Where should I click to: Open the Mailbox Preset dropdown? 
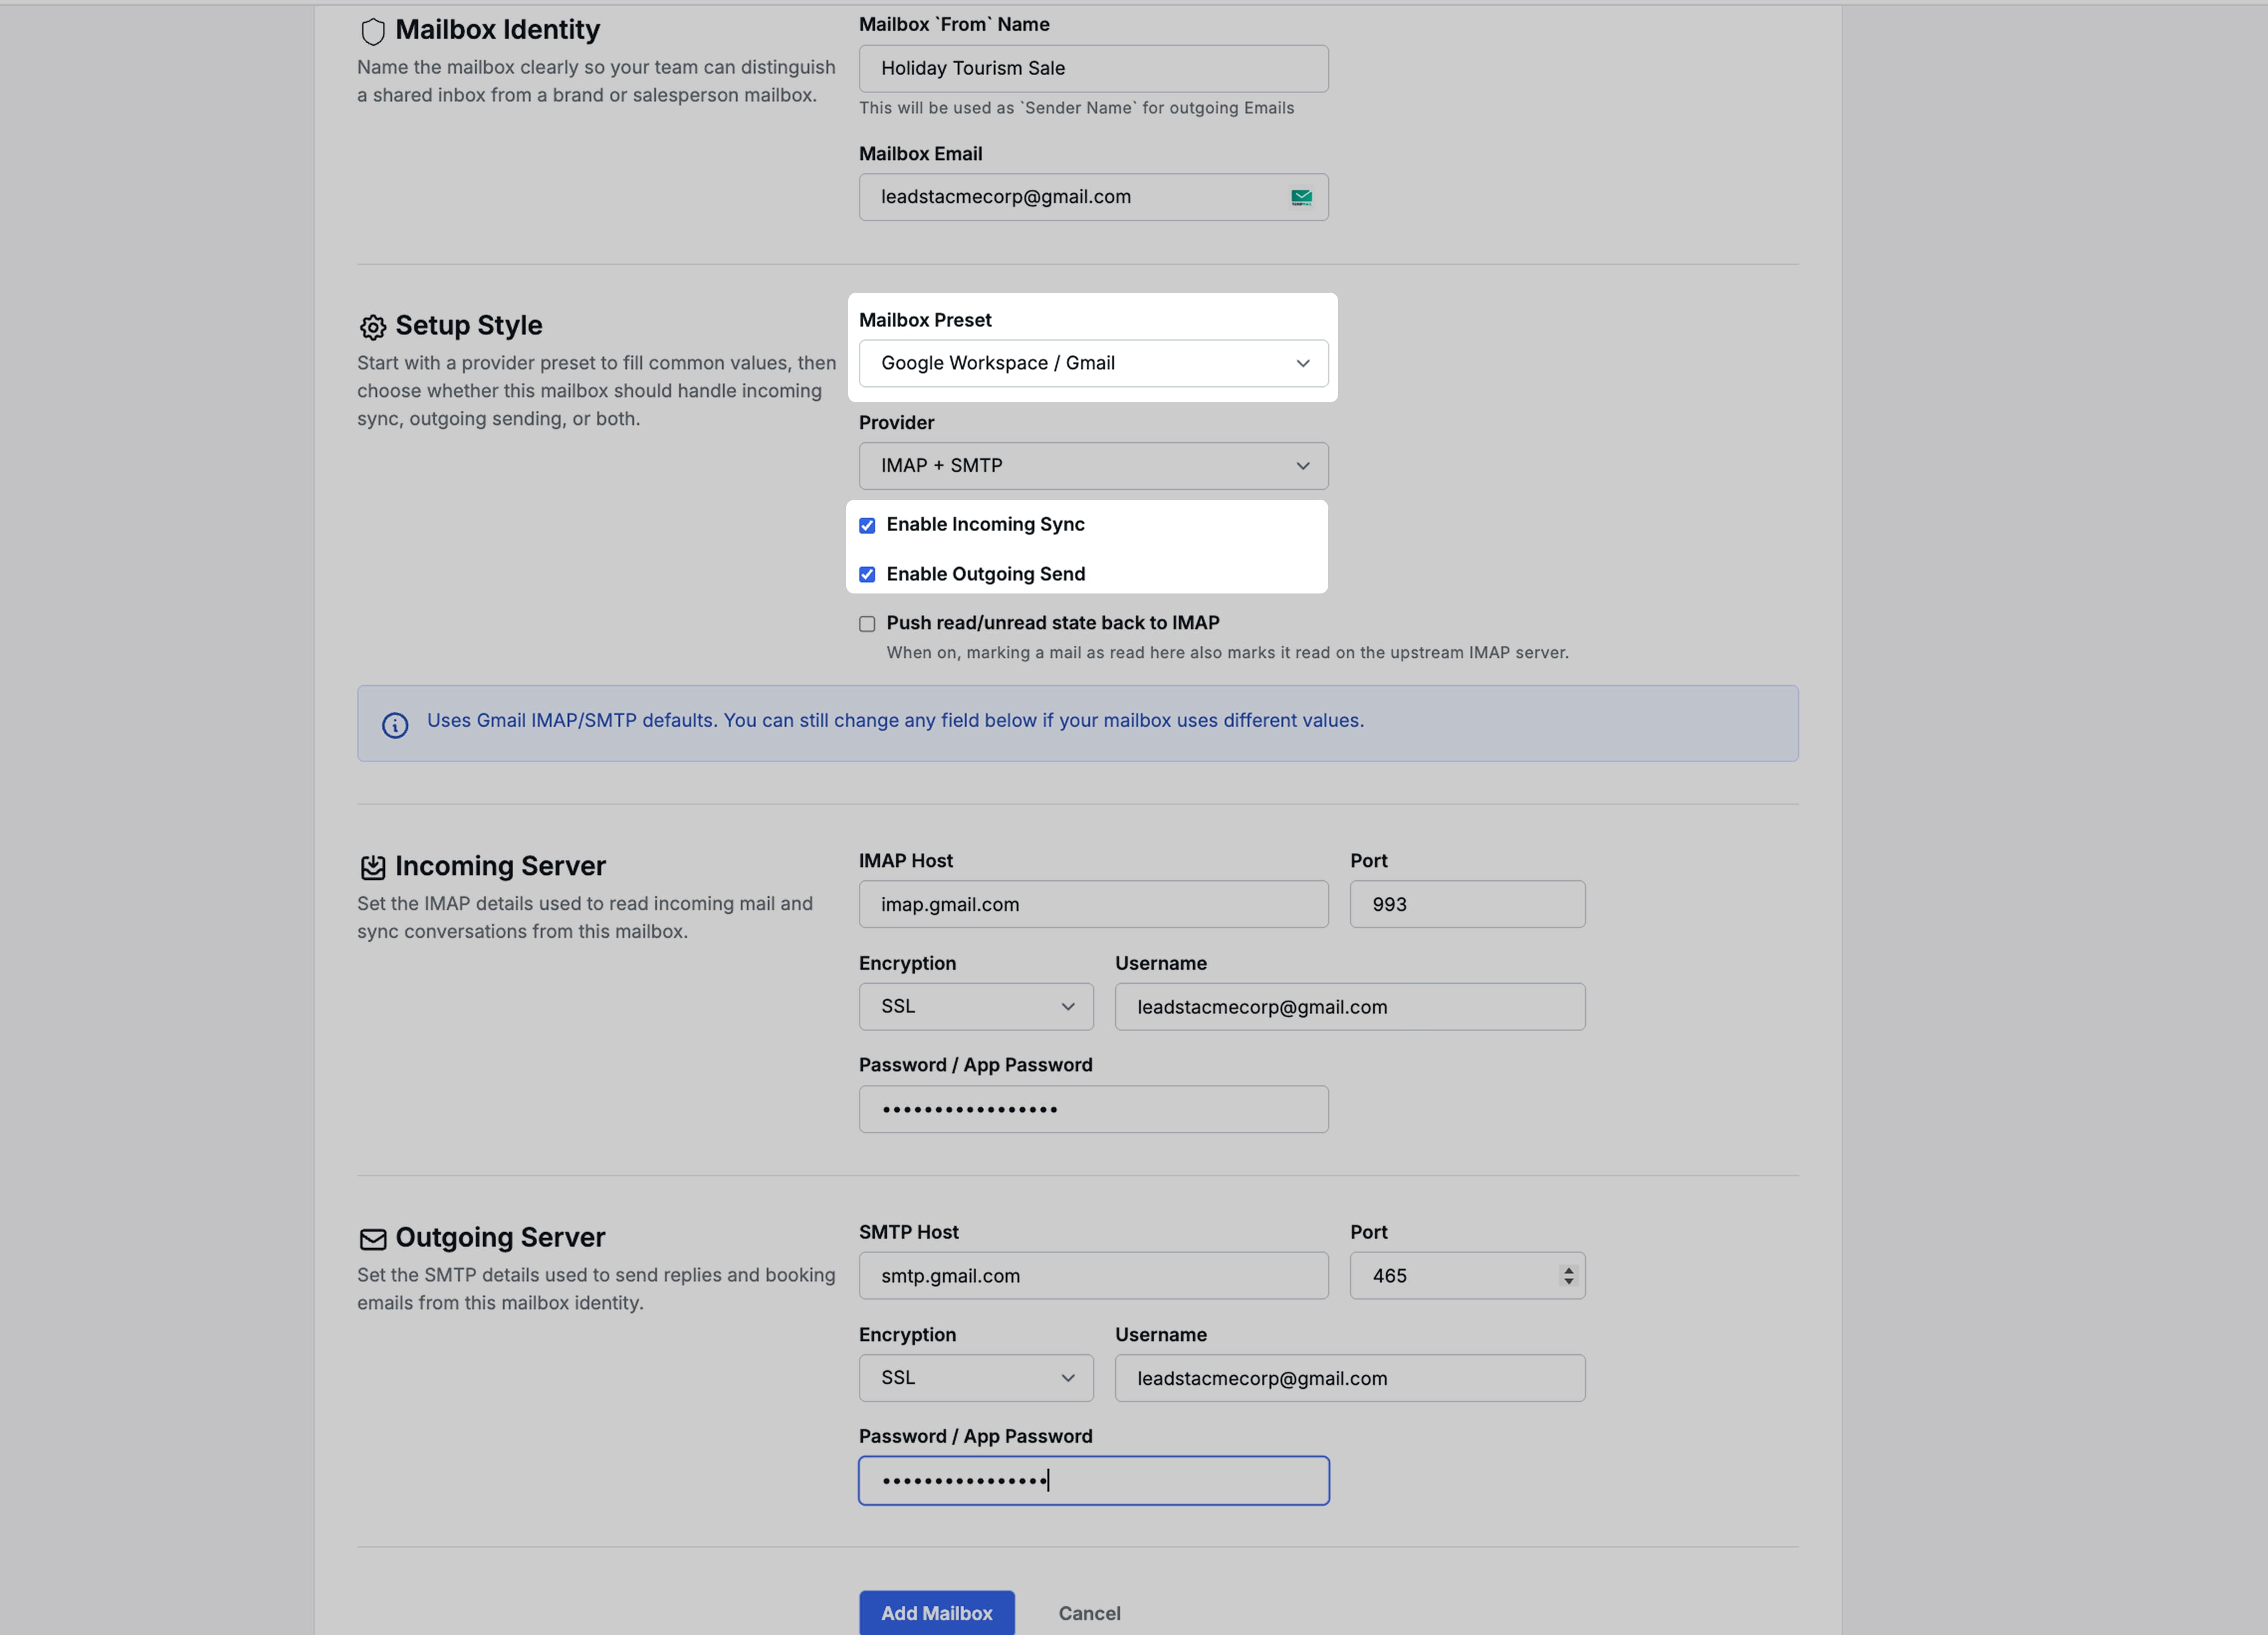tap(1093, 363)
